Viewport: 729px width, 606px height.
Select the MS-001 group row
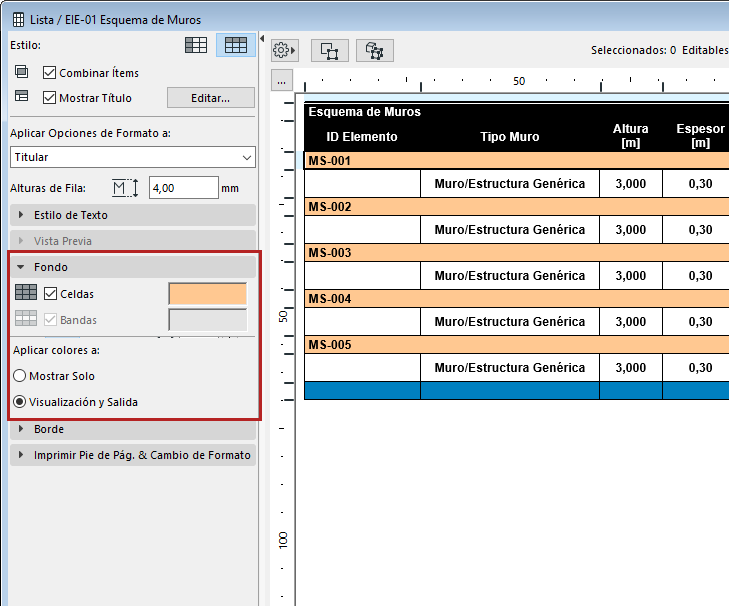pos(517,161)
